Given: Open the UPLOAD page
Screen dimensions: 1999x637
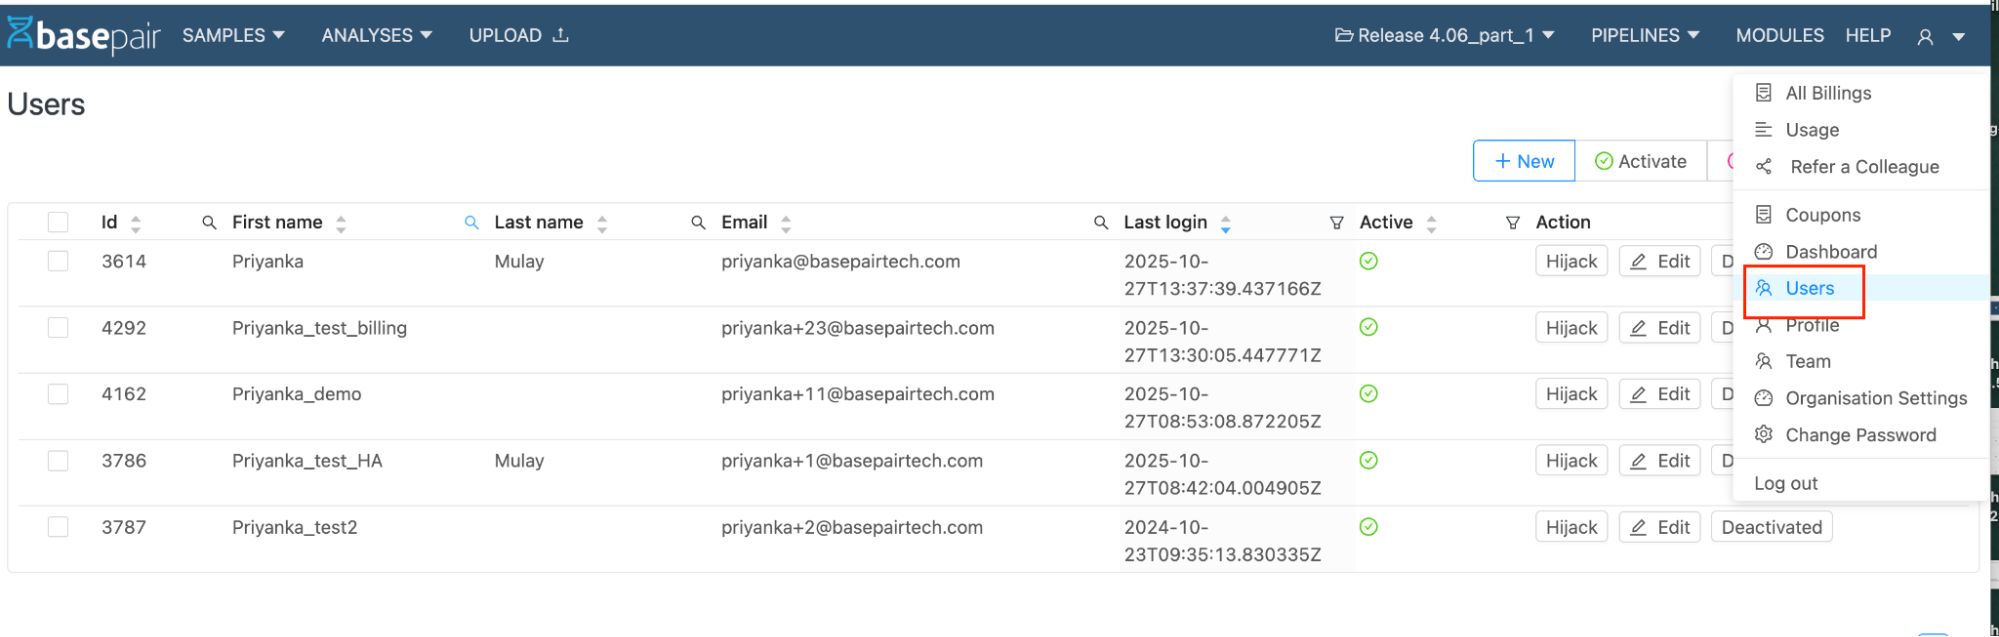Looking at the screenshot, I should pos(518,35).
